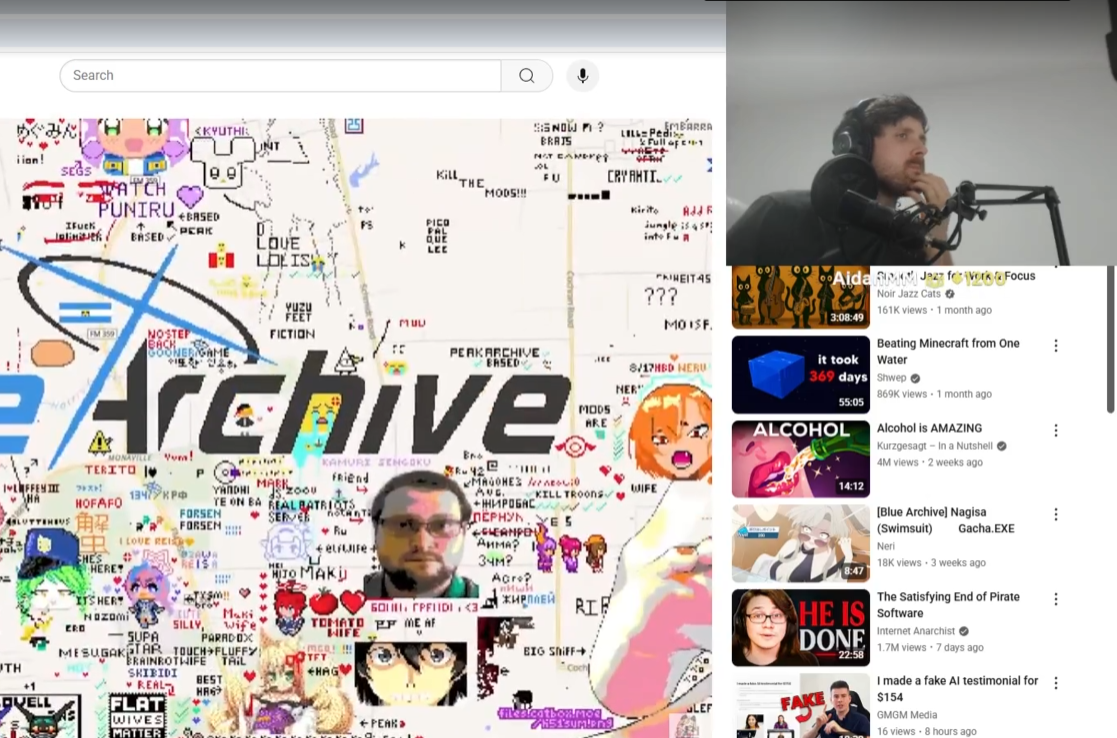Open options menu for Blue Archive Nagisa video
This screenshot has width=1117, height=738.
1056,514
